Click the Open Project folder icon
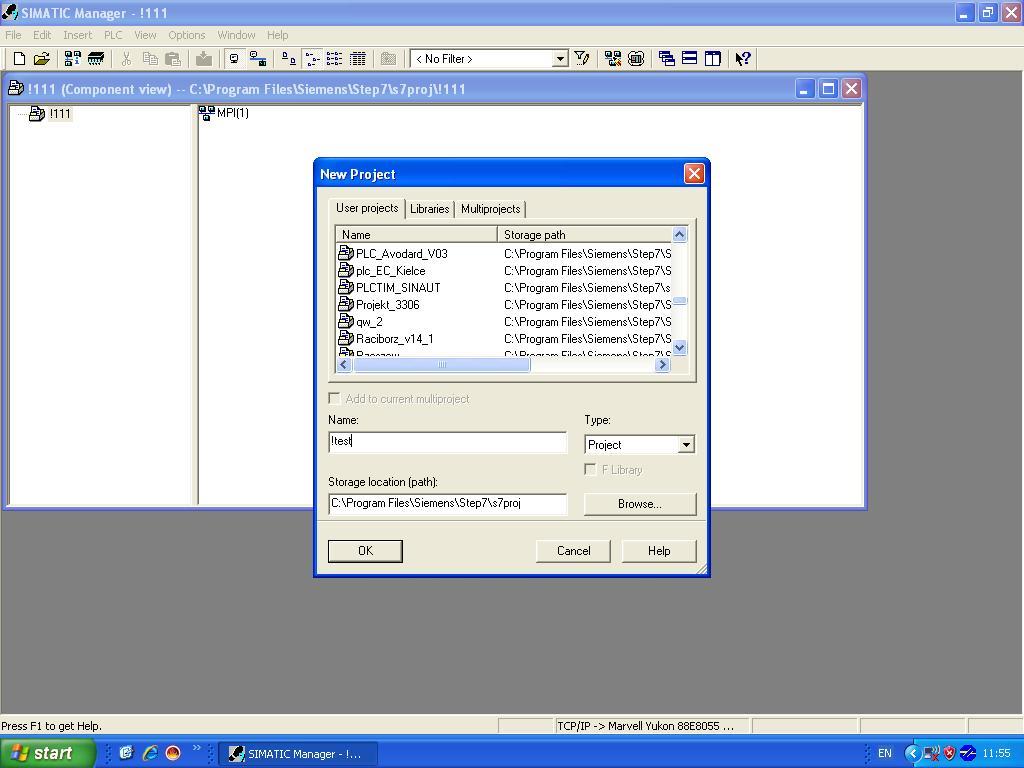Screen dimensions: 1024x768 pyautogui.click(x=42, y=59)
